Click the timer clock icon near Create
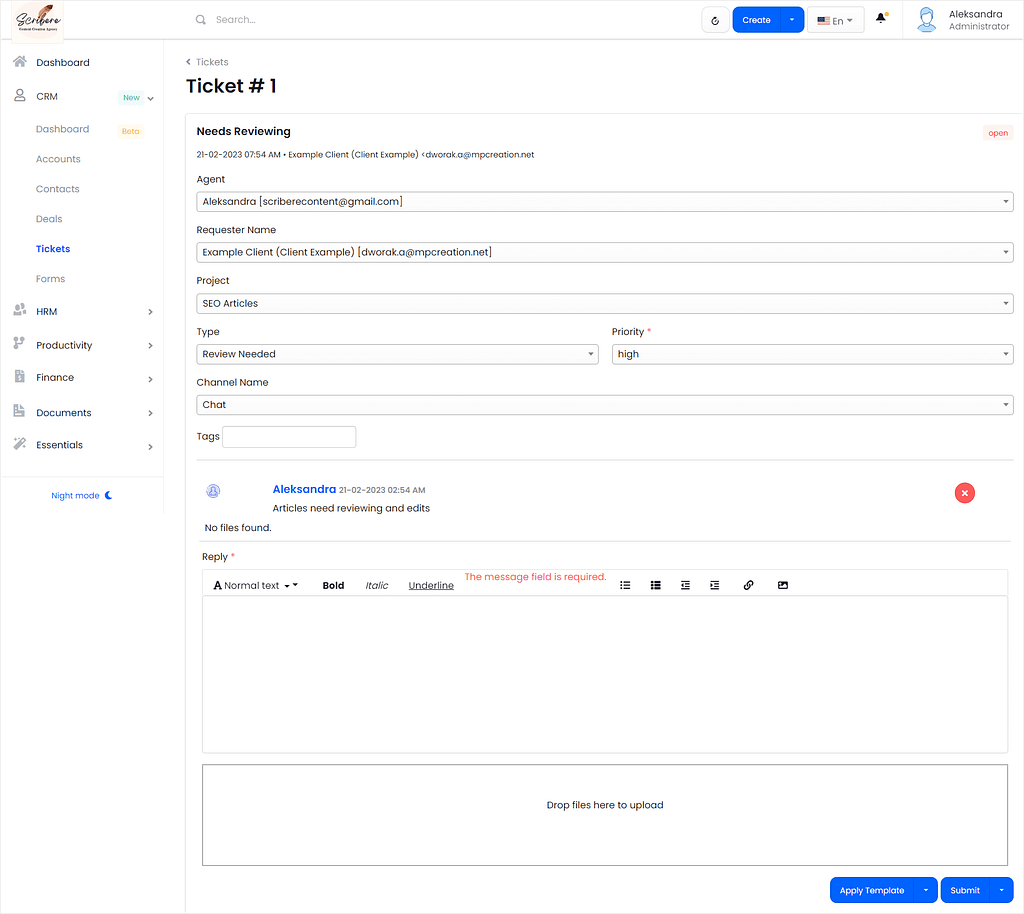The width and height of the screenshot is (1024, 914). coord(715,20)
